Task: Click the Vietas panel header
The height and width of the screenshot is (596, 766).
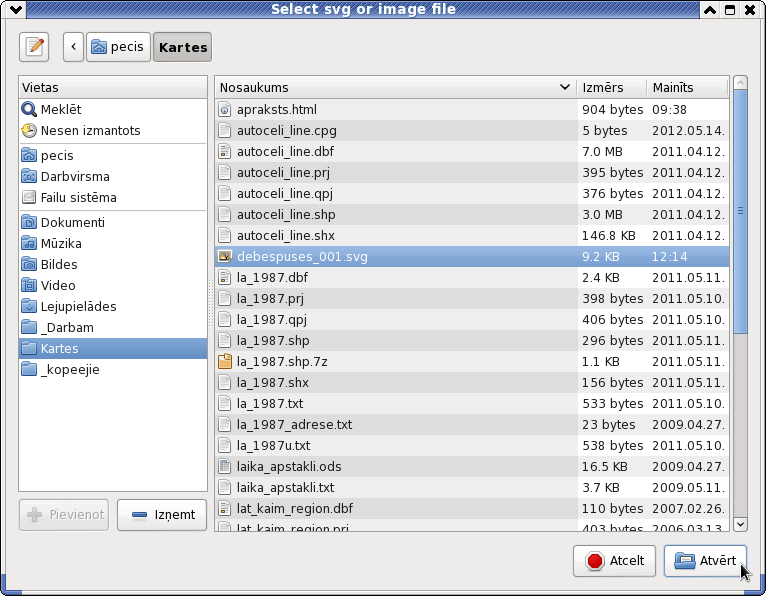Action: pos(113,87)
